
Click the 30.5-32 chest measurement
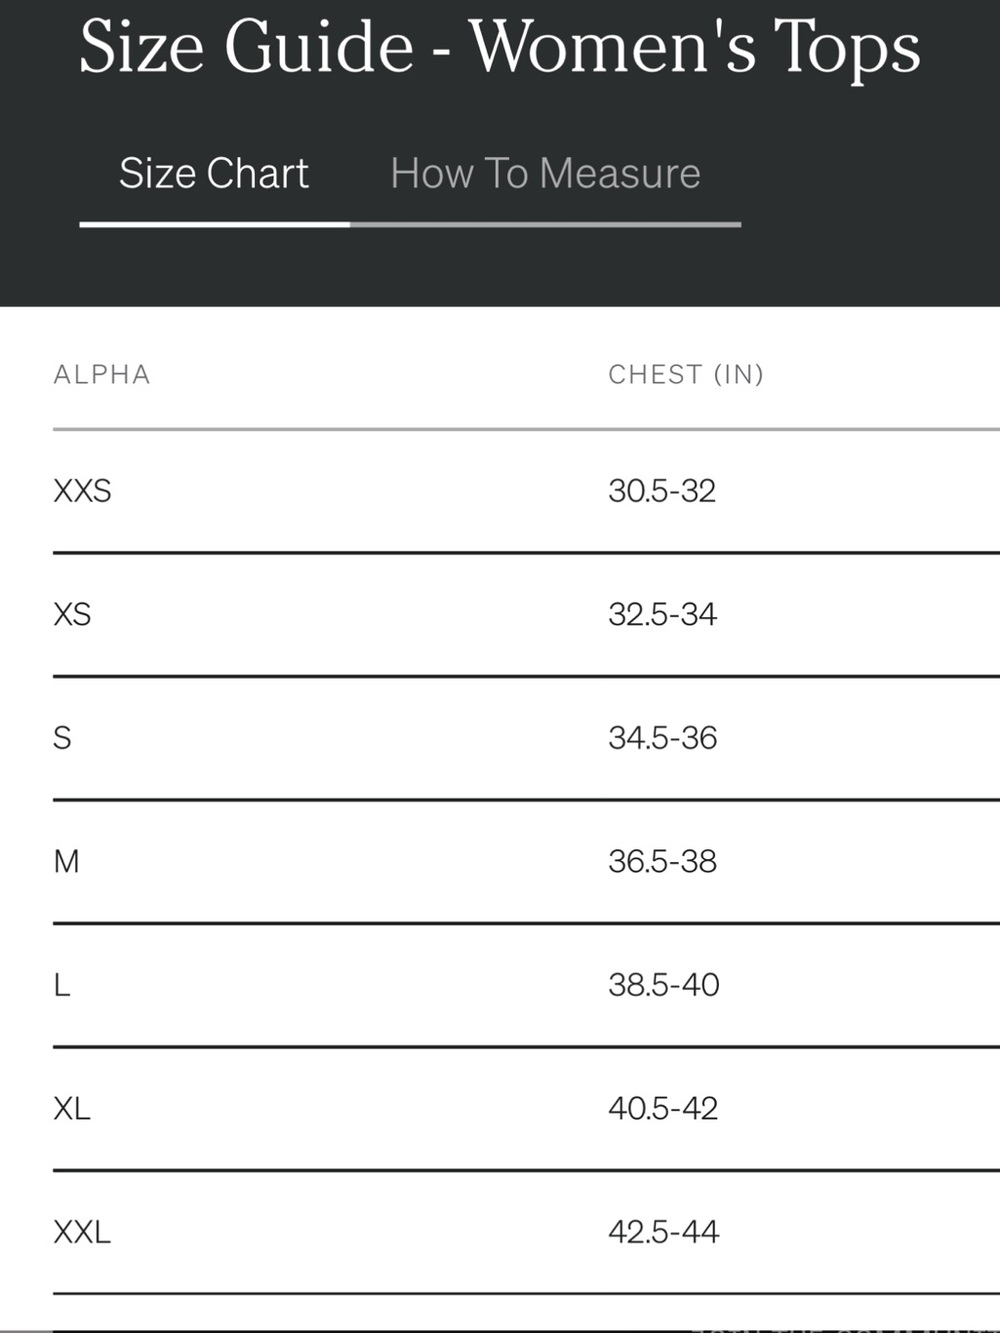point(662,491)
